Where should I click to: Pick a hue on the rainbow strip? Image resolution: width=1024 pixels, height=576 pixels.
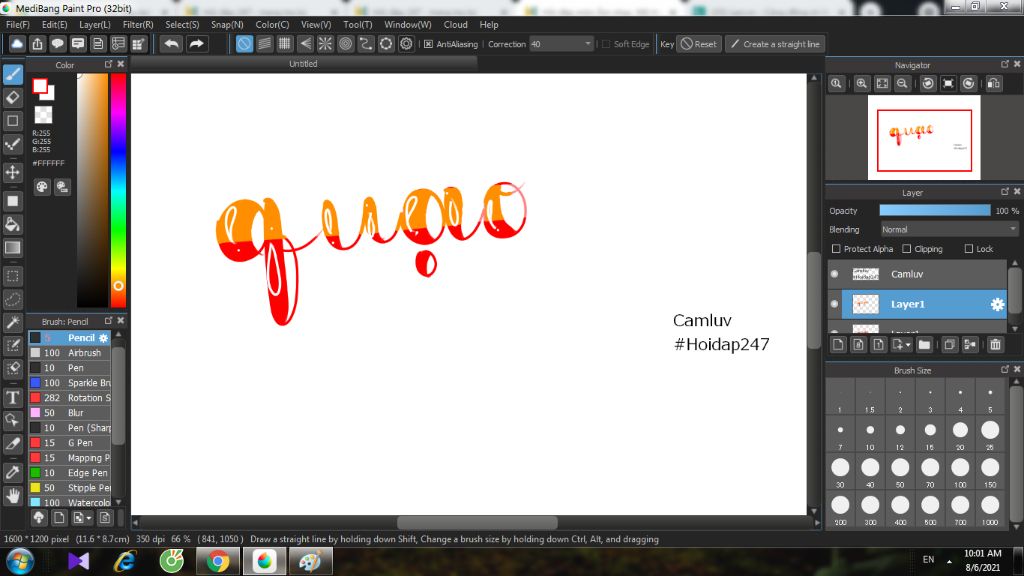pyautogui.click(x=118, y=189)
